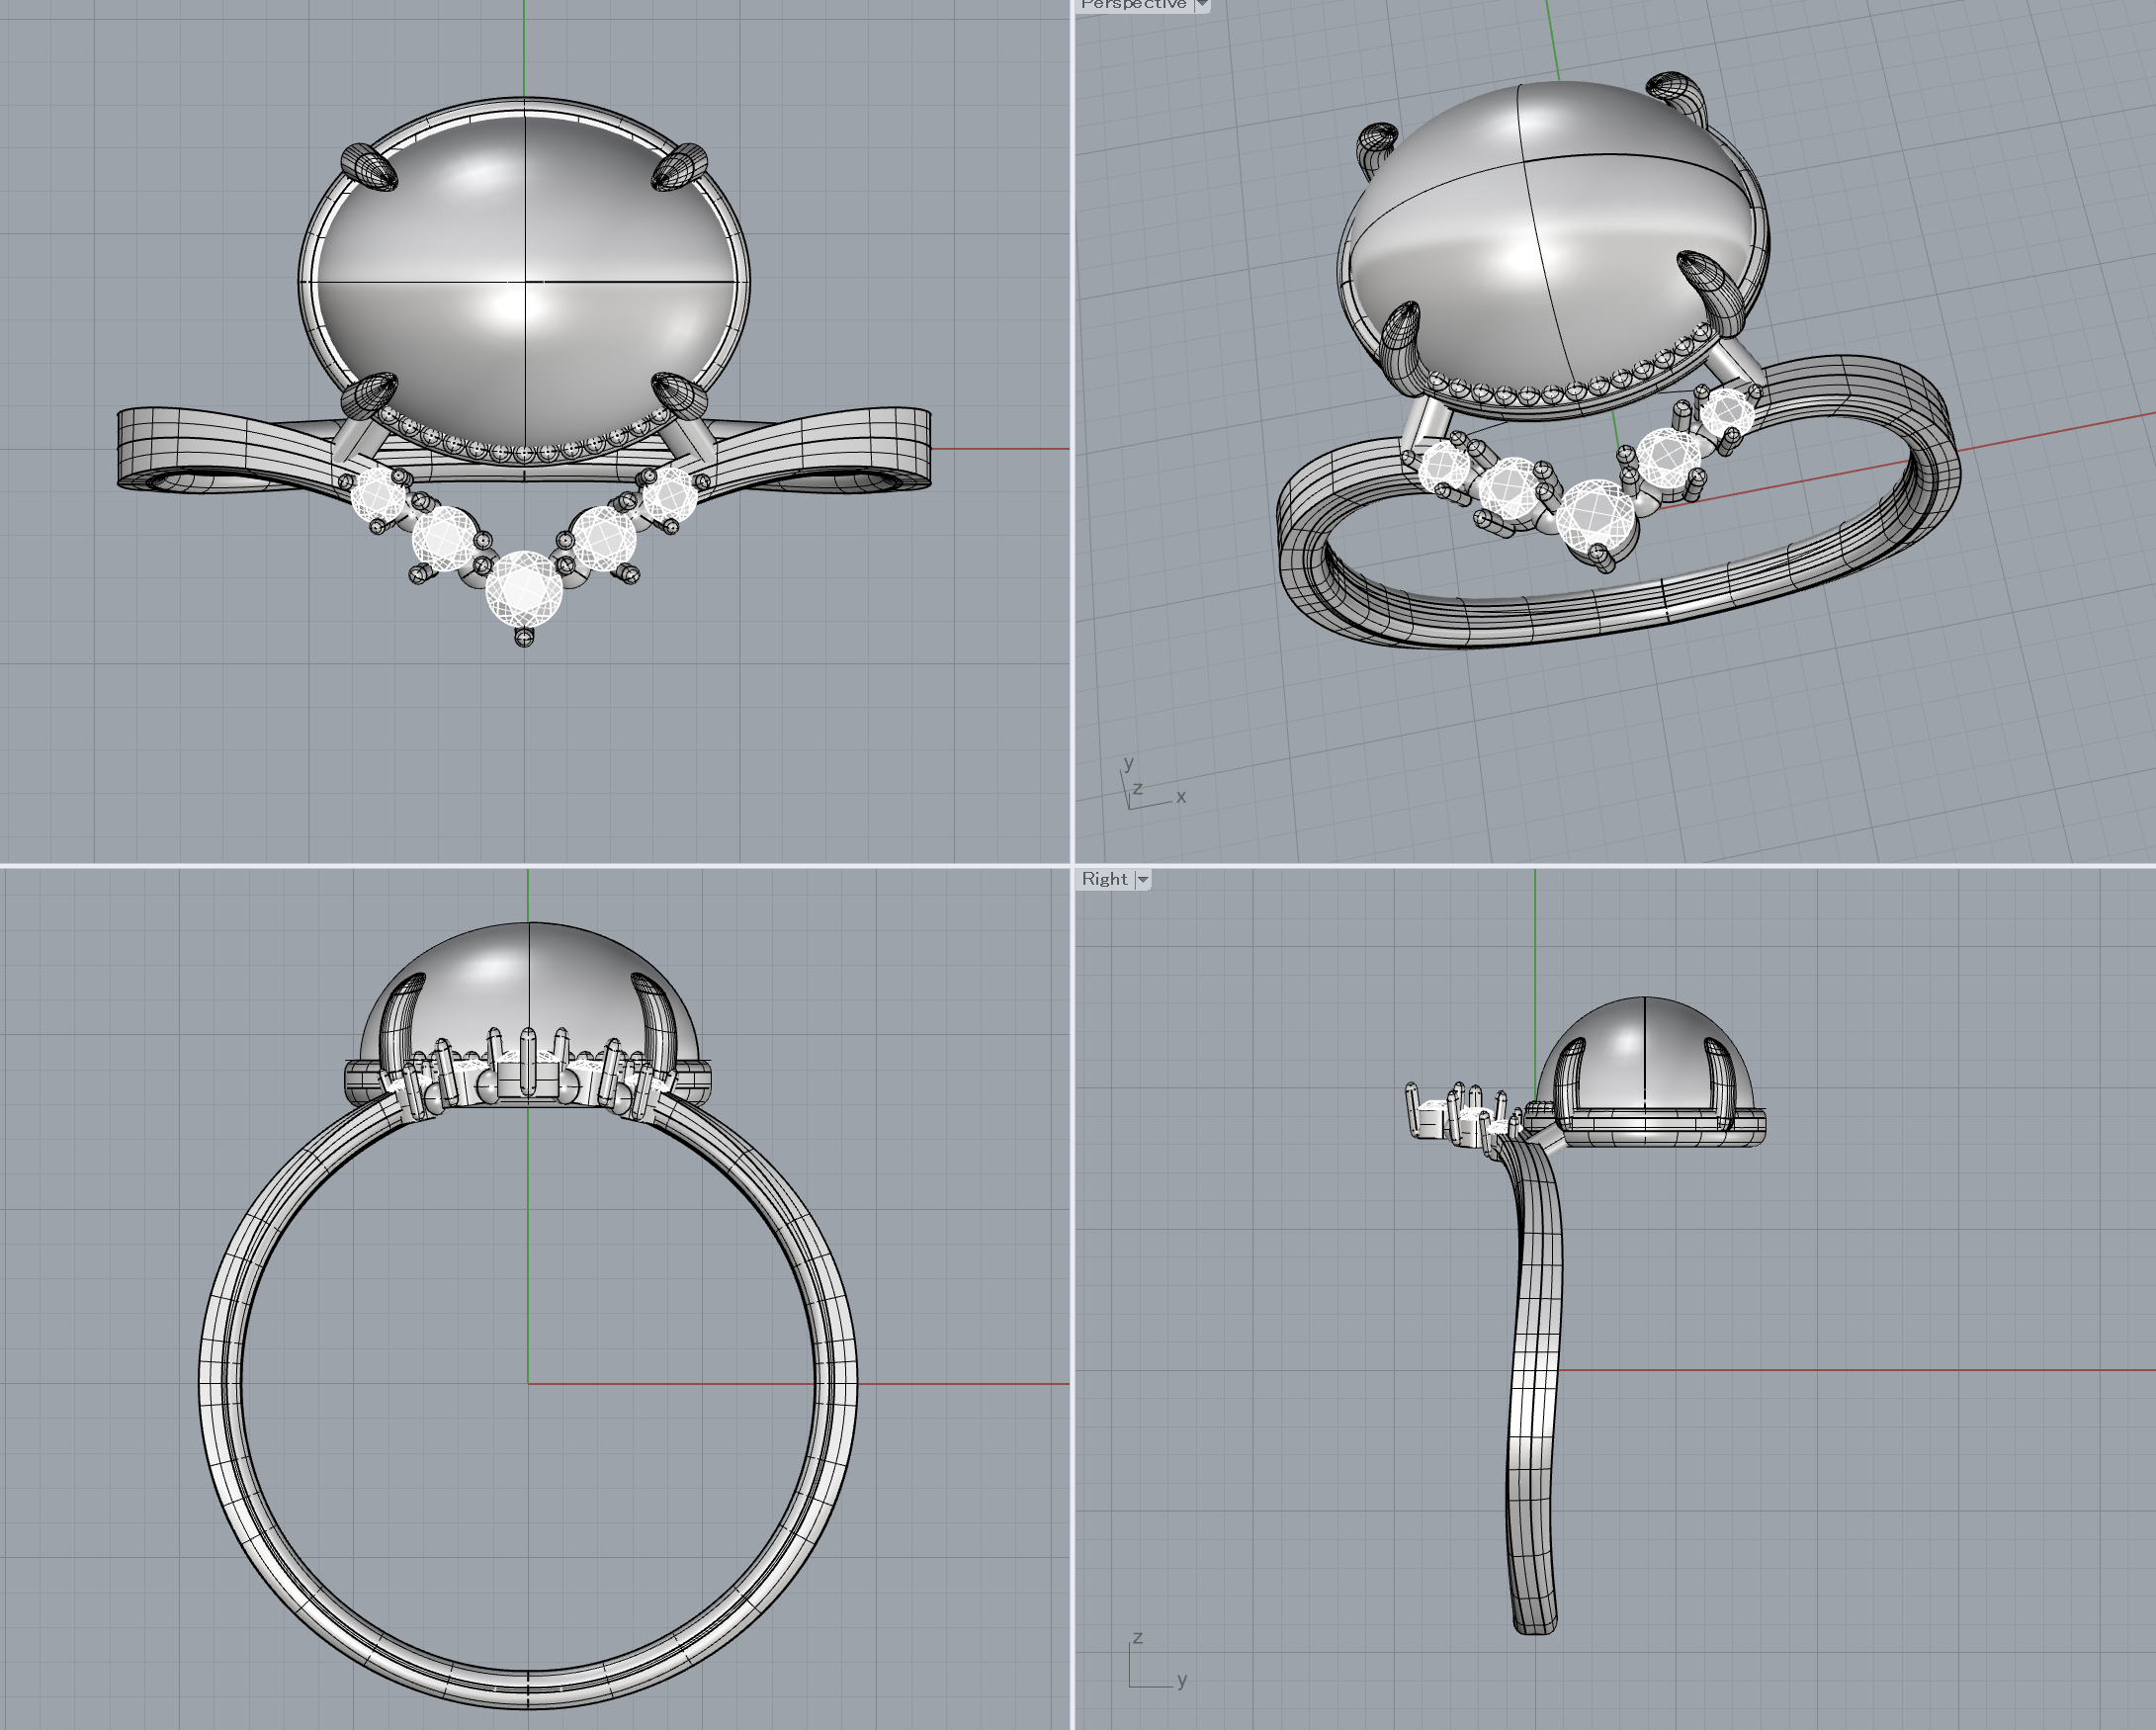Viewport: 2156px width, 1730px height.
Task: Select the largest center round diamond in top-left view
Action: click(x=523, y=589)
